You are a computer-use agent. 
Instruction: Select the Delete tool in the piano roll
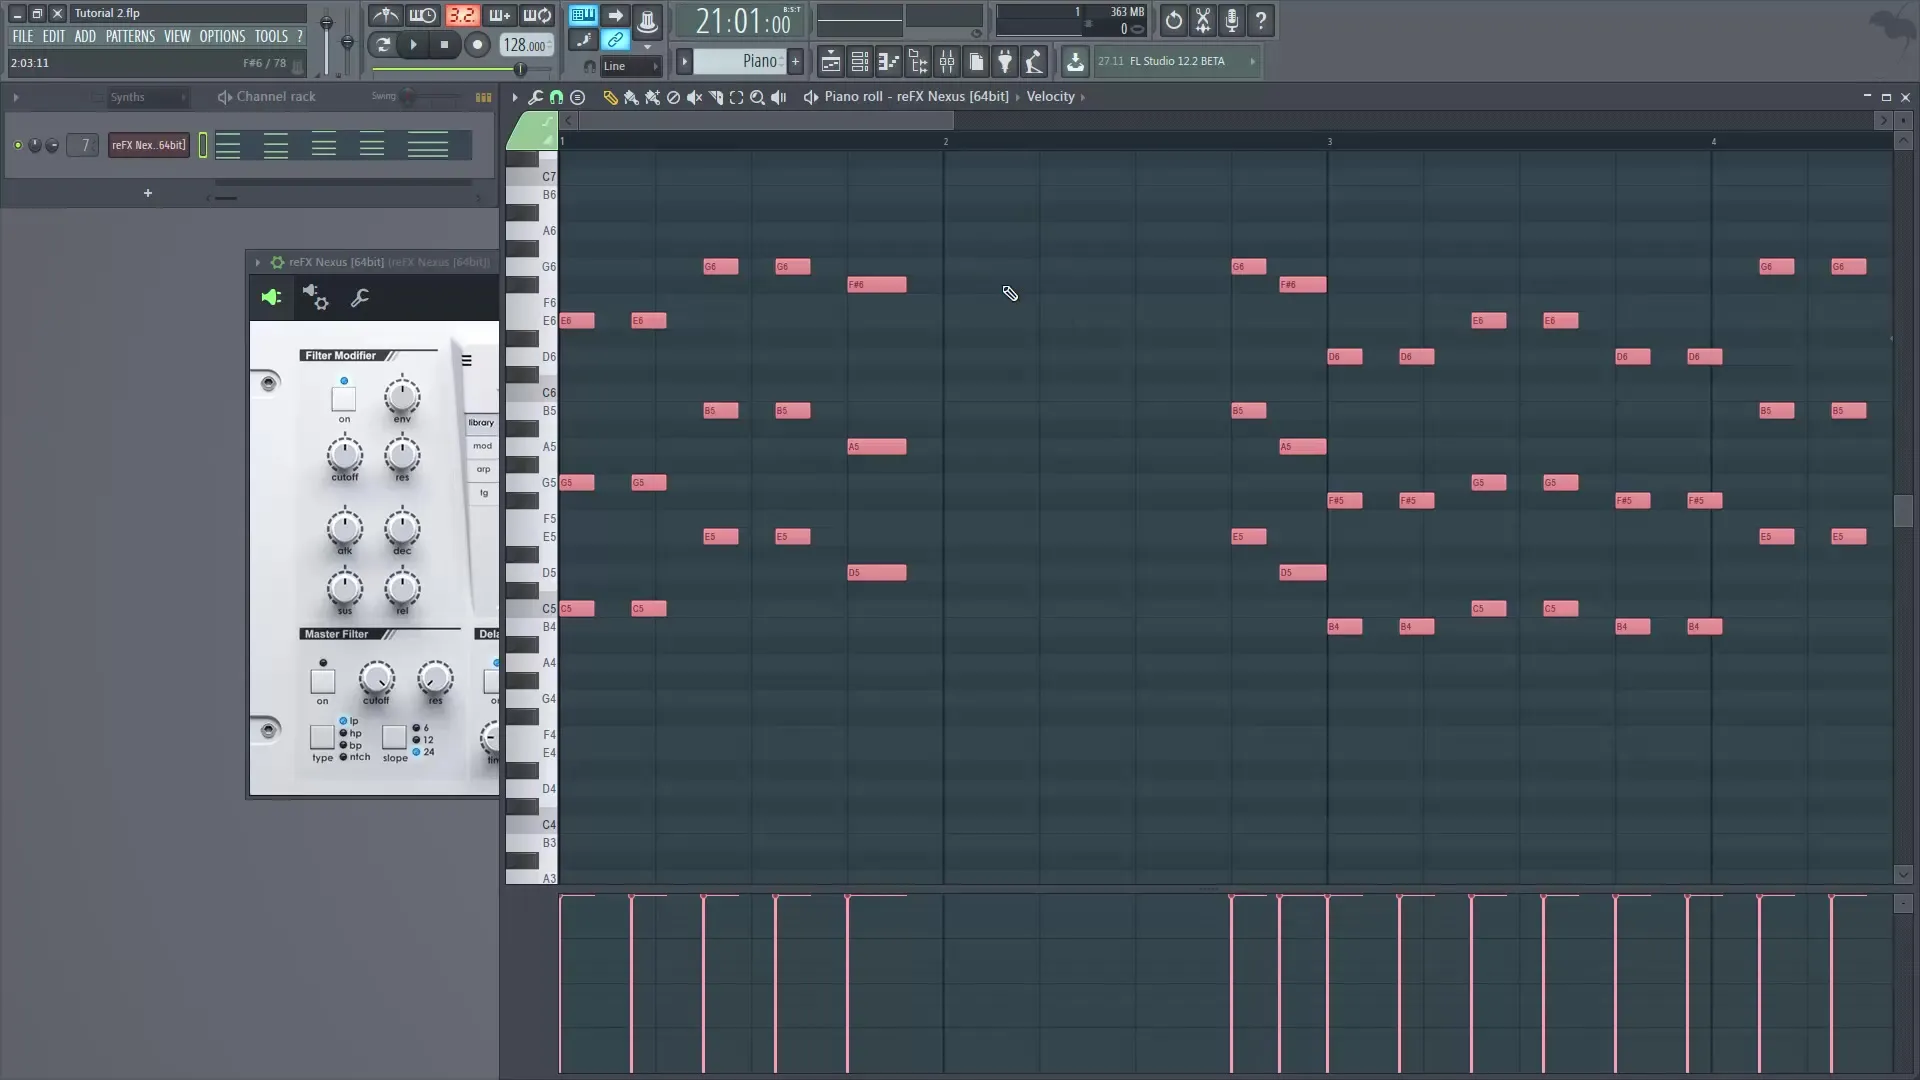673,97
